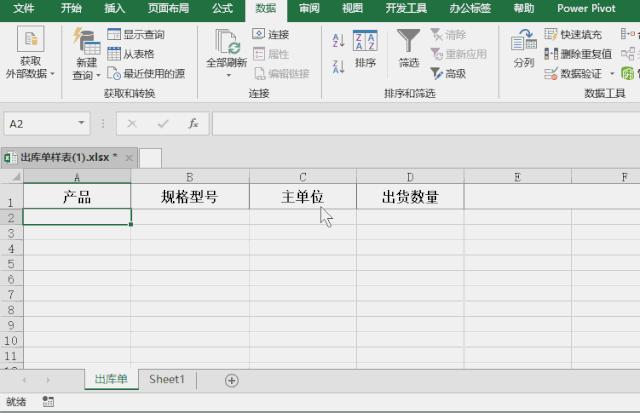
Task: Expand Data Validation dropdown arrow
Action: point(612,73)
